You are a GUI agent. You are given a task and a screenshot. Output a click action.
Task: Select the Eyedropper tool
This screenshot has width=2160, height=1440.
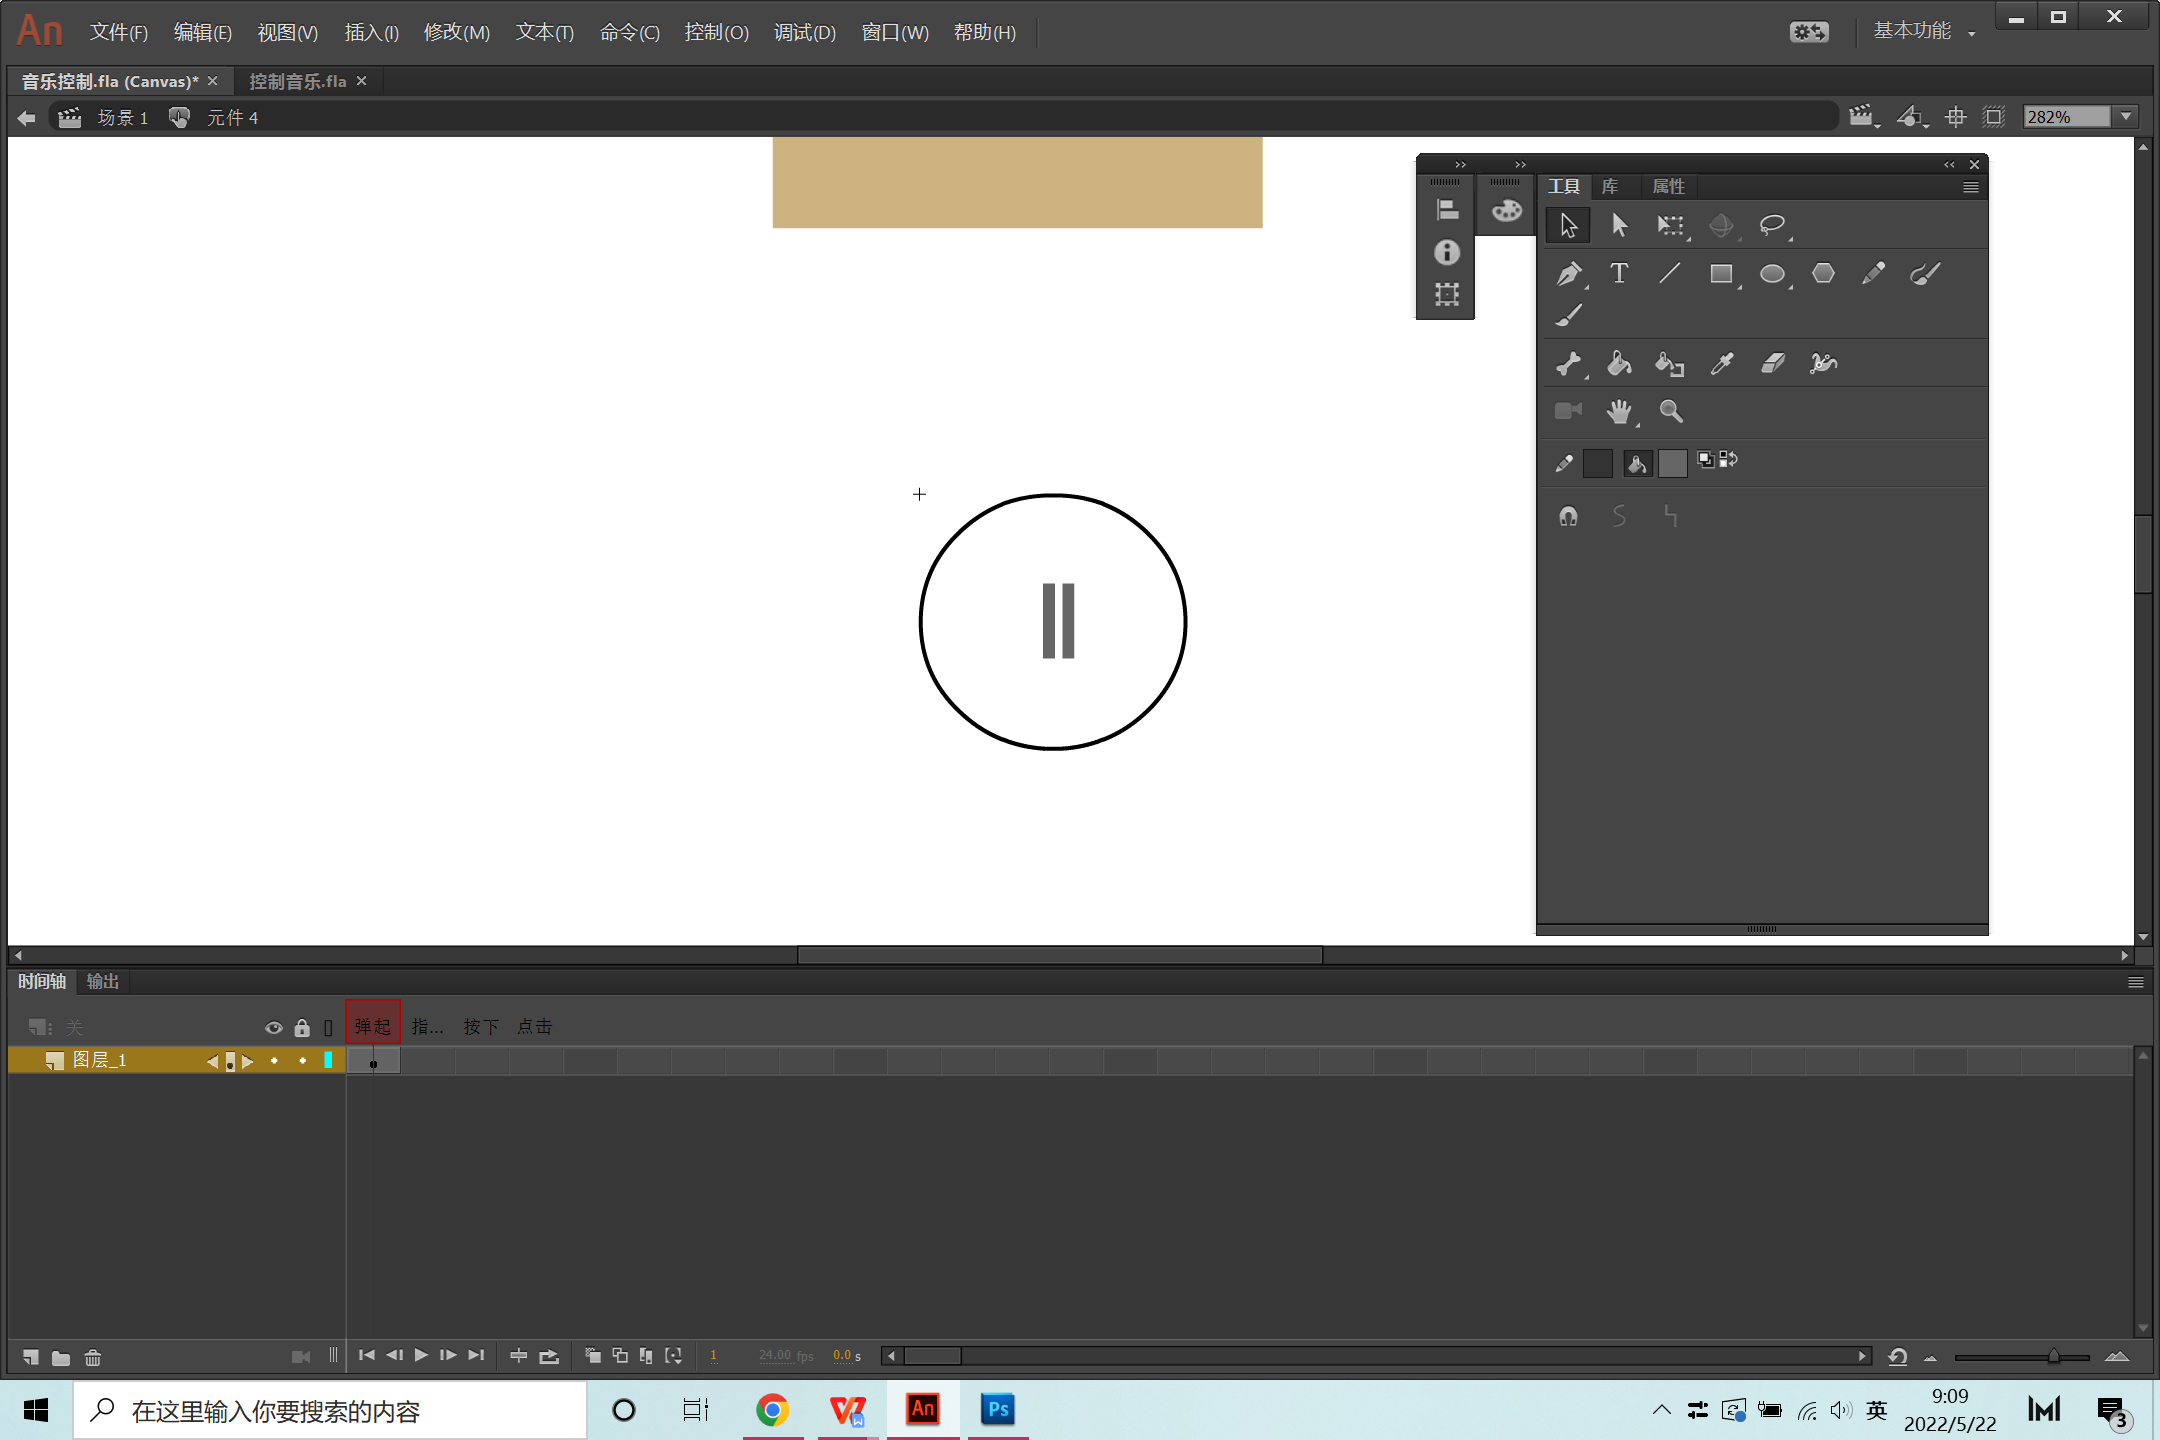(x=1721, y=364)
